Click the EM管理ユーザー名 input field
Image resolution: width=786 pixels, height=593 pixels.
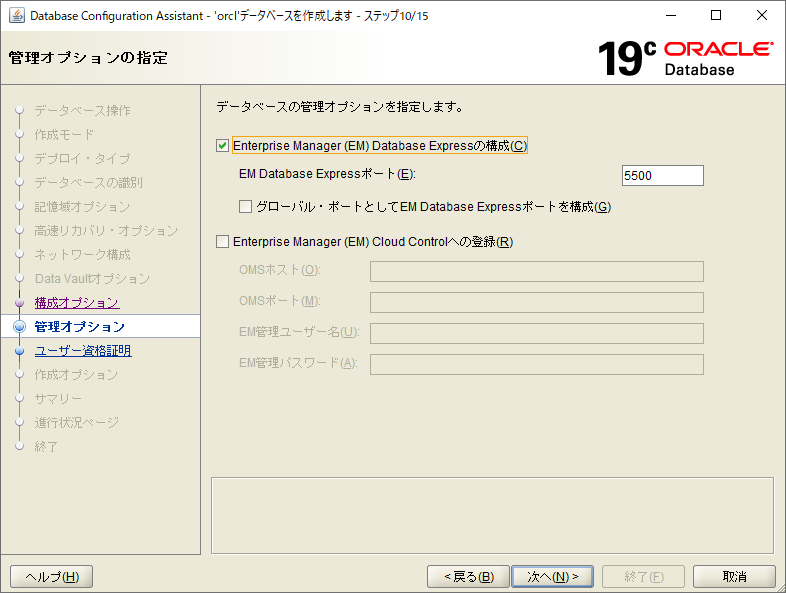tap(537, 334)
